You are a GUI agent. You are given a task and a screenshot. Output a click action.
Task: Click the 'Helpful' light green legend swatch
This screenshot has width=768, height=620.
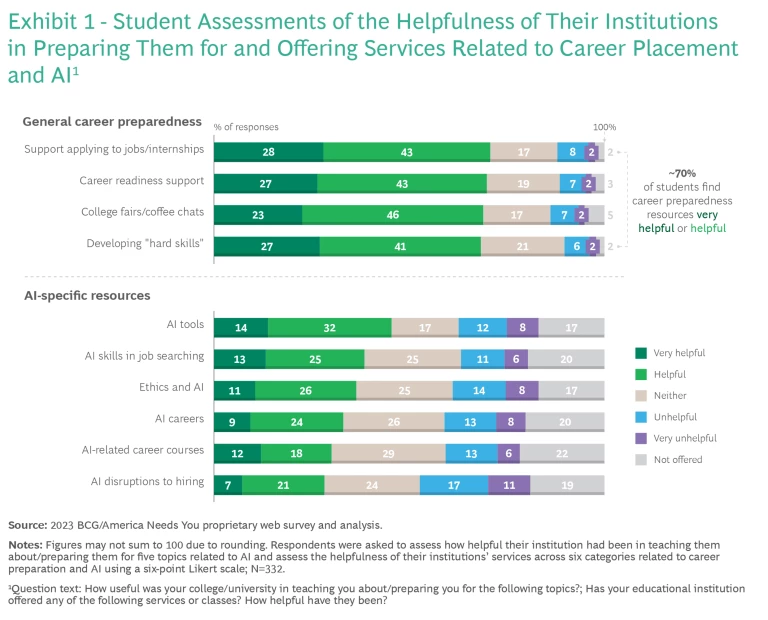click(642, 374)
